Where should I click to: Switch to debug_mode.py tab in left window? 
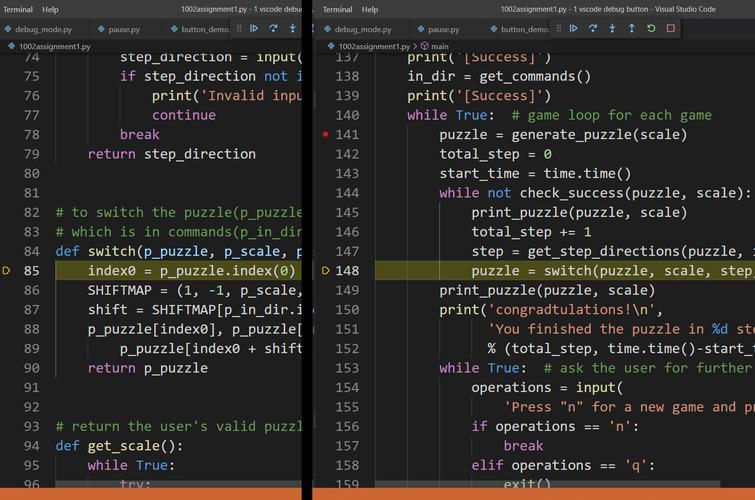tap(39, 29)
